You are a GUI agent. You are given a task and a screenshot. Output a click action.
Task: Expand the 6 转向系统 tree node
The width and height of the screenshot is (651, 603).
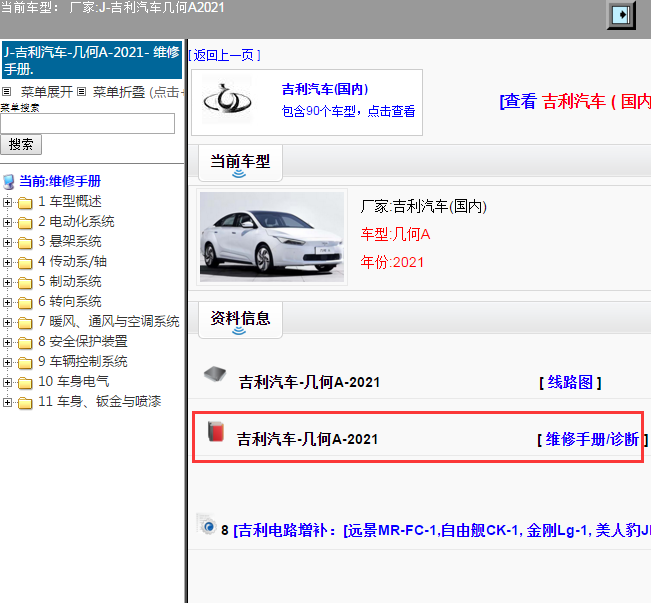pos(7,302)
